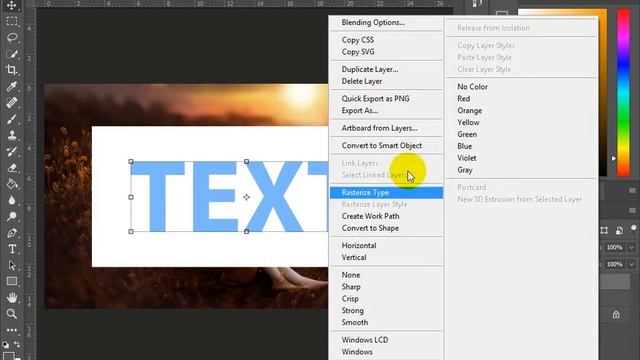Choose Create Work Path entry
This screenshot has height=360, width=640.
click(x=370, y=216)
